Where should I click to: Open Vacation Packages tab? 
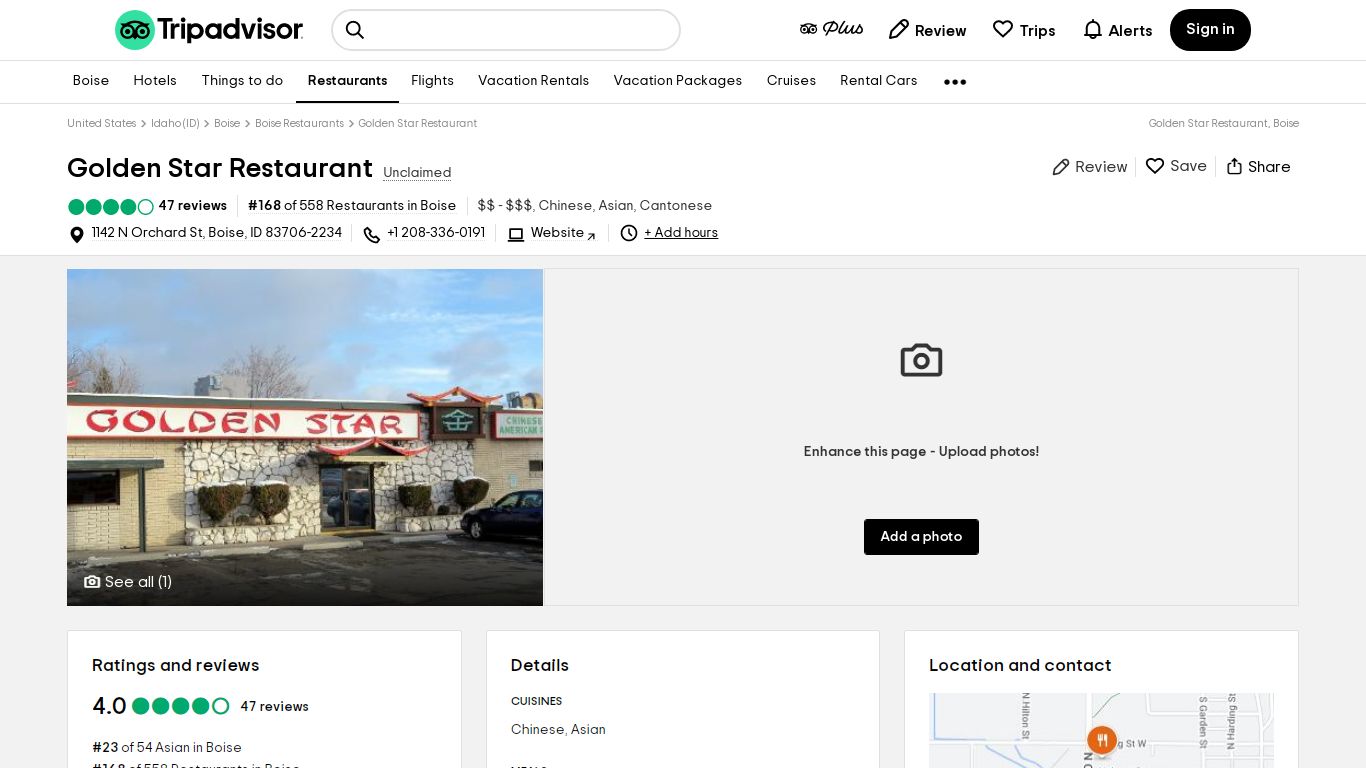[678, 81]
